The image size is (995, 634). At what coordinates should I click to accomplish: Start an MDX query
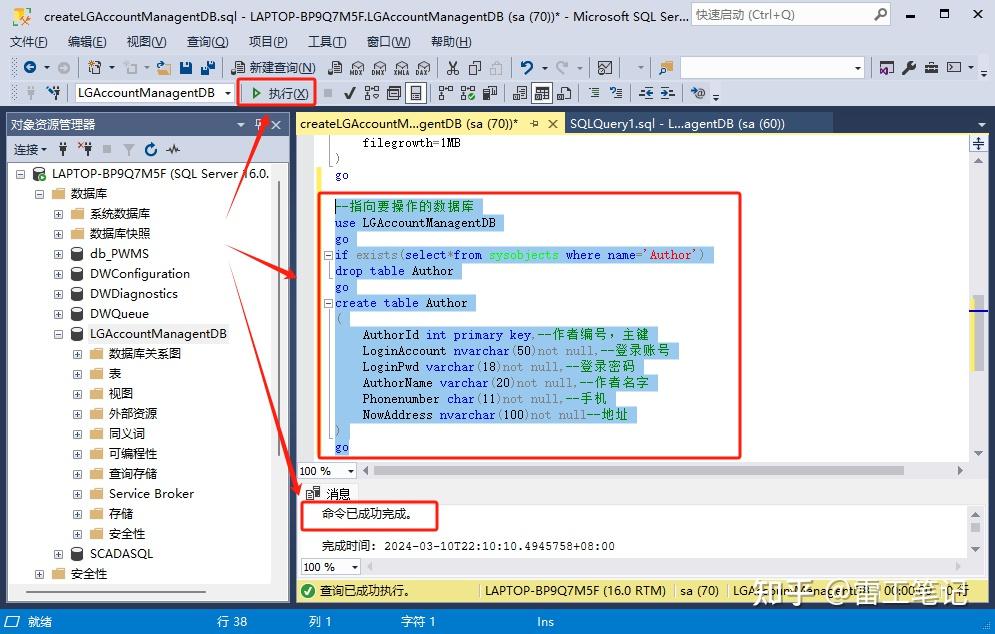click(x=357, y=67)
